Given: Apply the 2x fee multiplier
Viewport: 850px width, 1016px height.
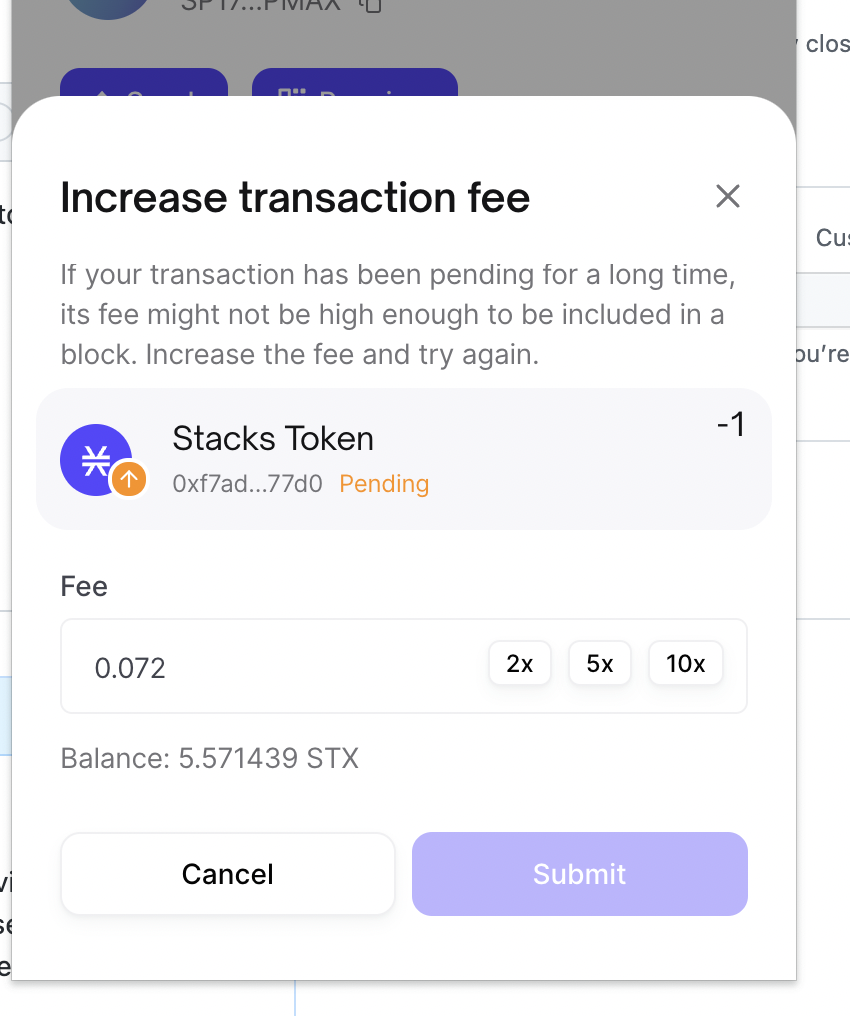Looking at the screenshot, I should (x=519, y=663).
